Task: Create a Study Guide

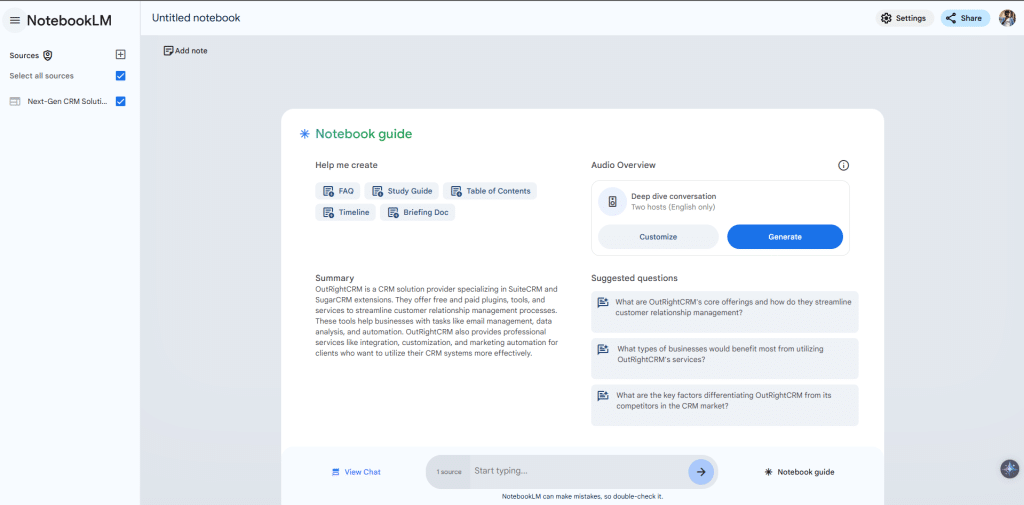Action: [x=402, y=191]
